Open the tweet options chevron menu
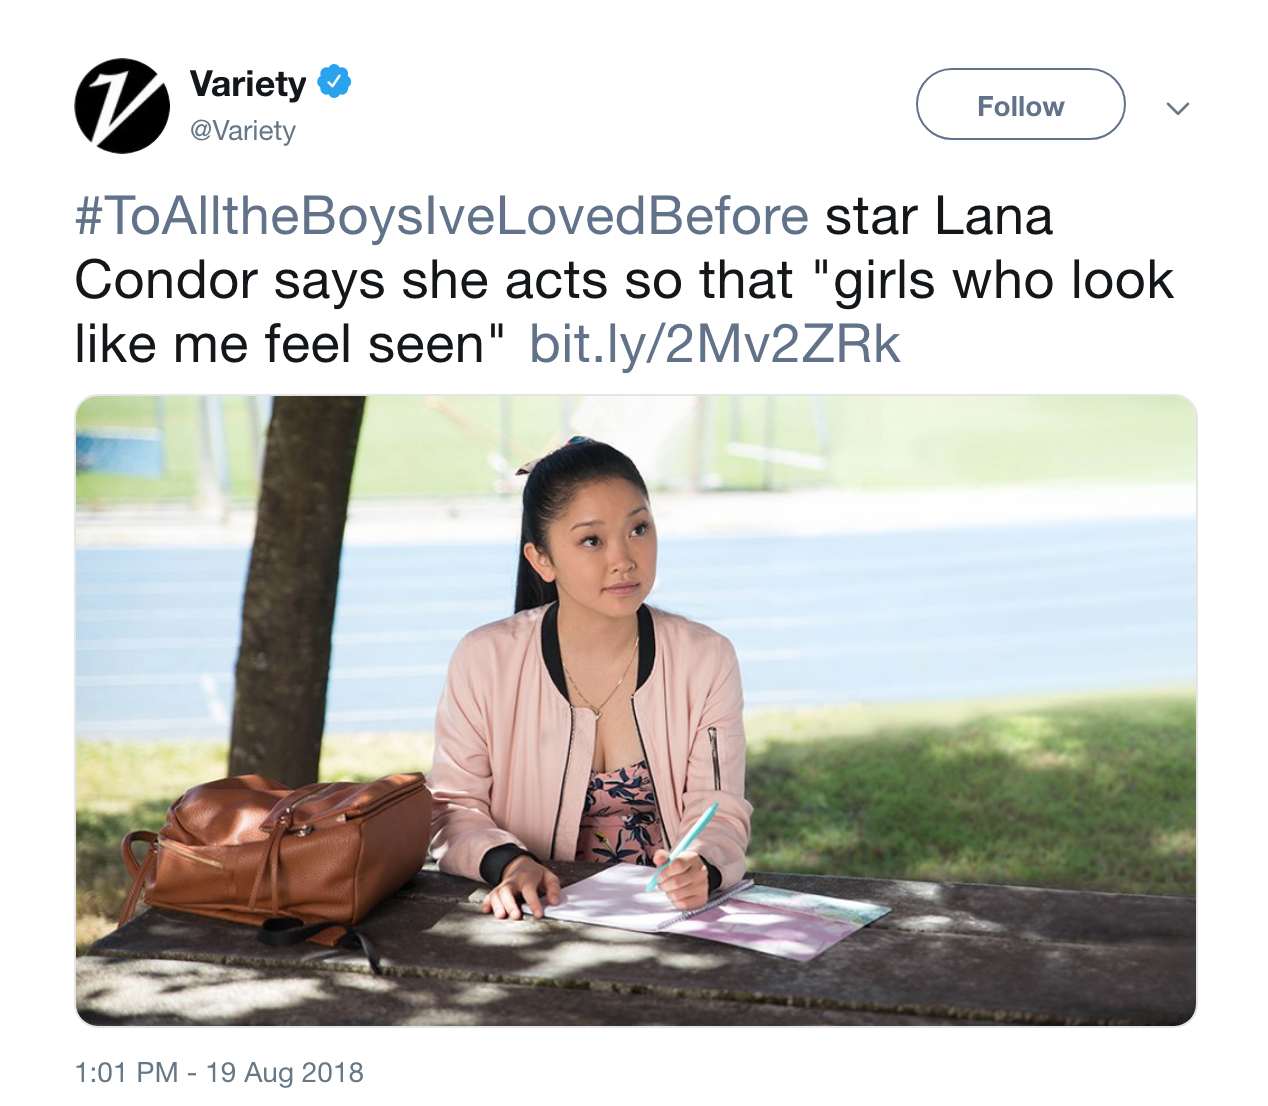This screenshot has height=1106, width=1268. (x=1178, y=108)
